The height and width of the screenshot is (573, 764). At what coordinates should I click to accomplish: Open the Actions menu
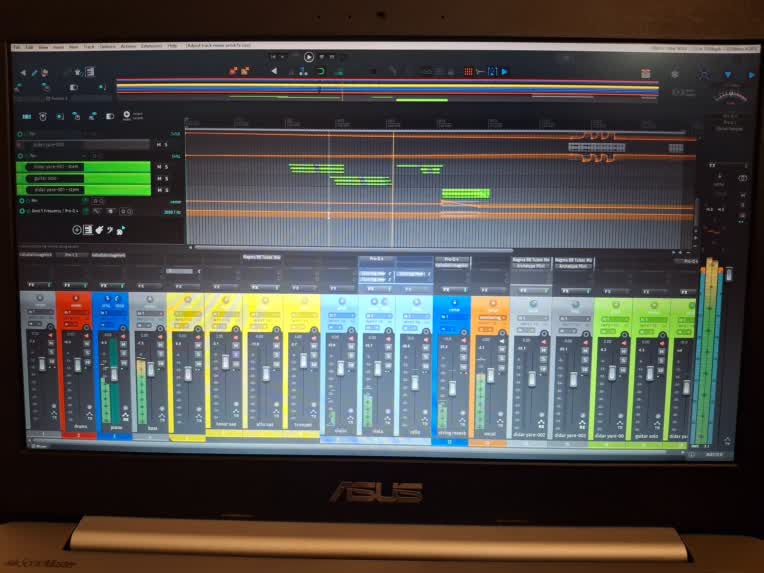128,47
